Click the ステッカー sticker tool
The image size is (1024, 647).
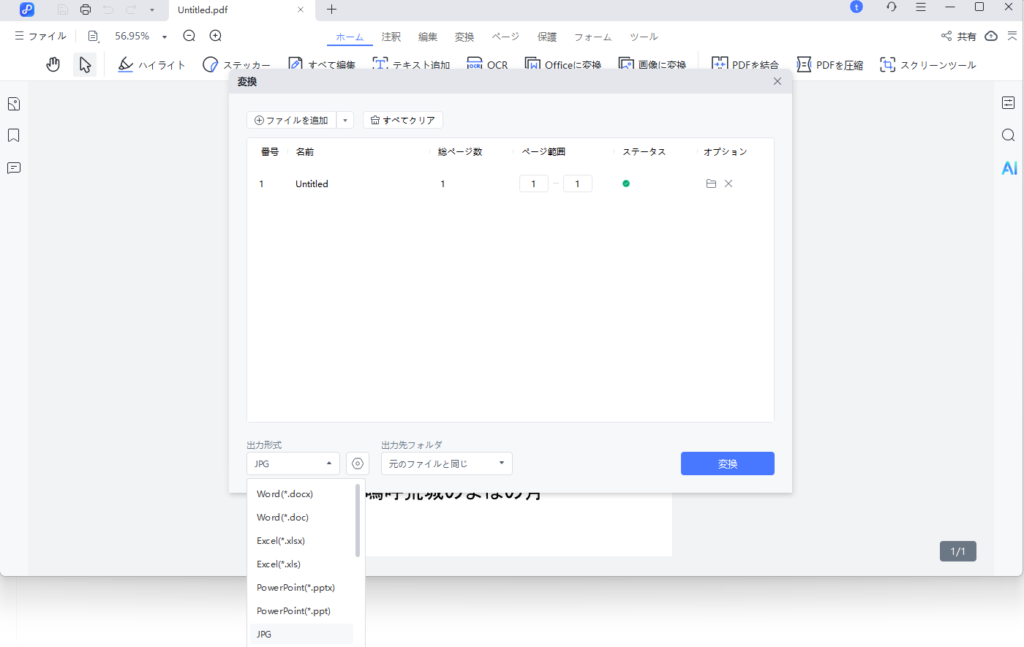pos(237,63)
